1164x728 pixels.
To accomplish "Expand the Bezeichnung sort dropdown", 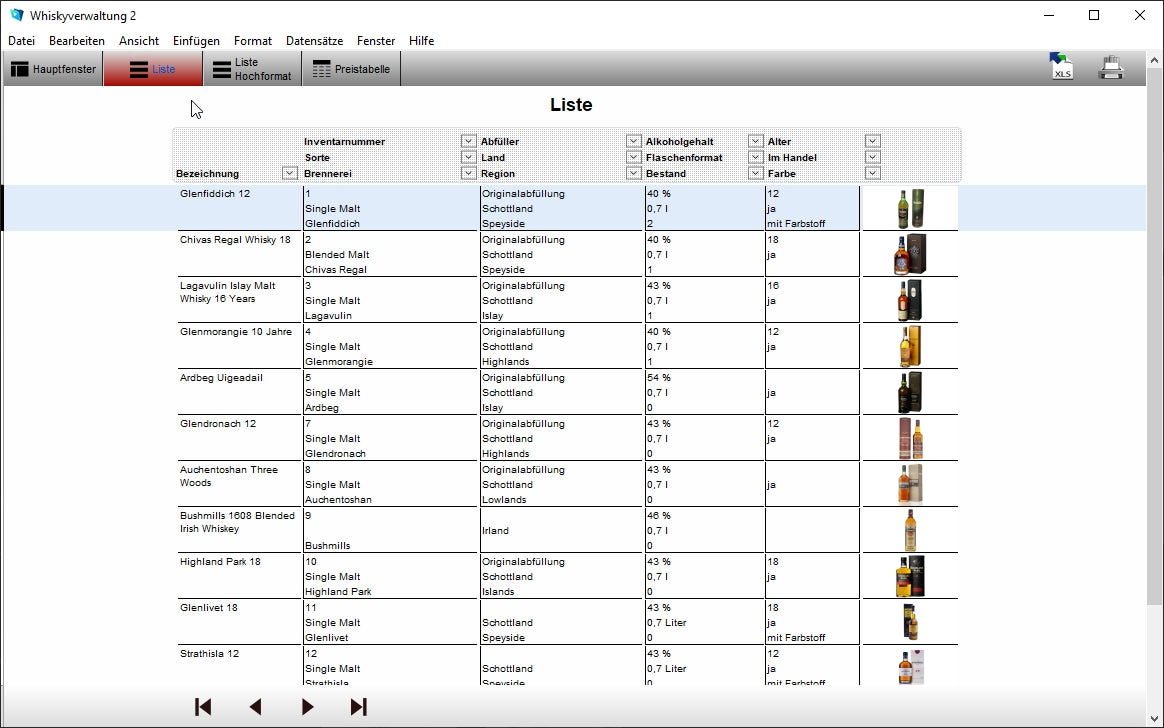I will (x=289, y=173).
